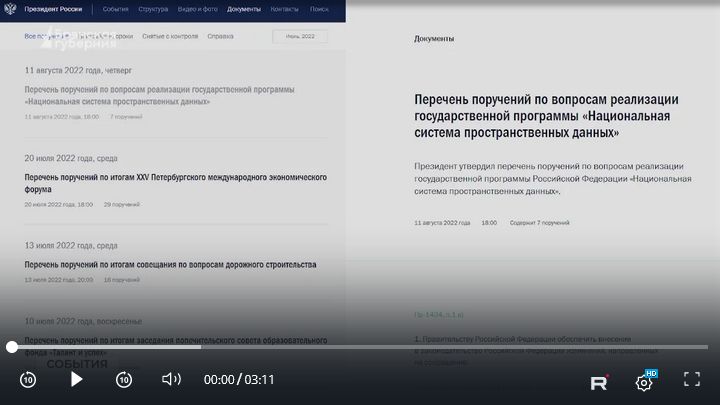Click the video progress bar
720x405 pixels.
pos(360,347)
